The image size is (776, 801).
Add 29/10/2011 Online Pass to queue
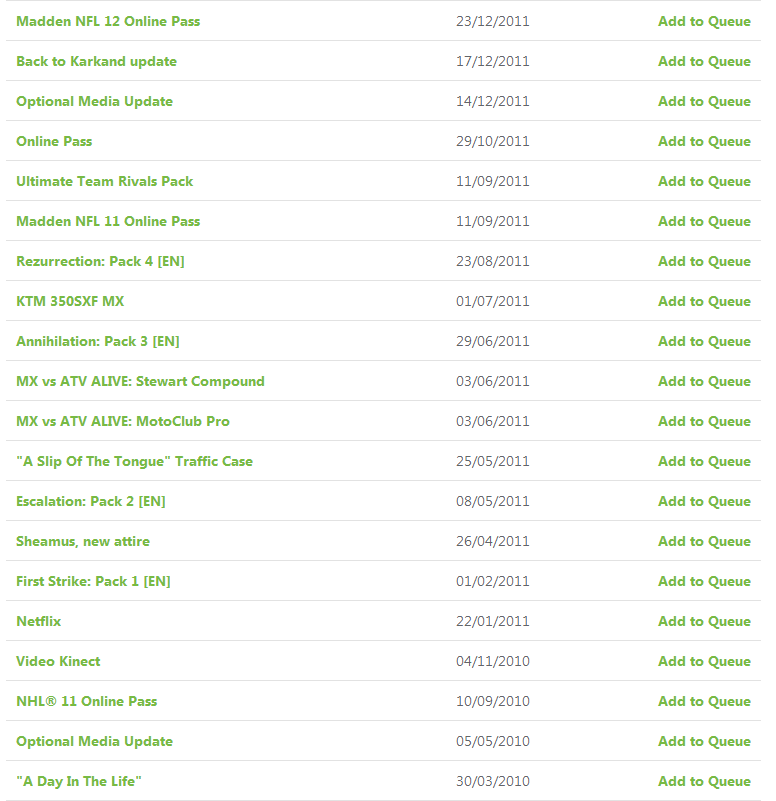click(704, 142)
